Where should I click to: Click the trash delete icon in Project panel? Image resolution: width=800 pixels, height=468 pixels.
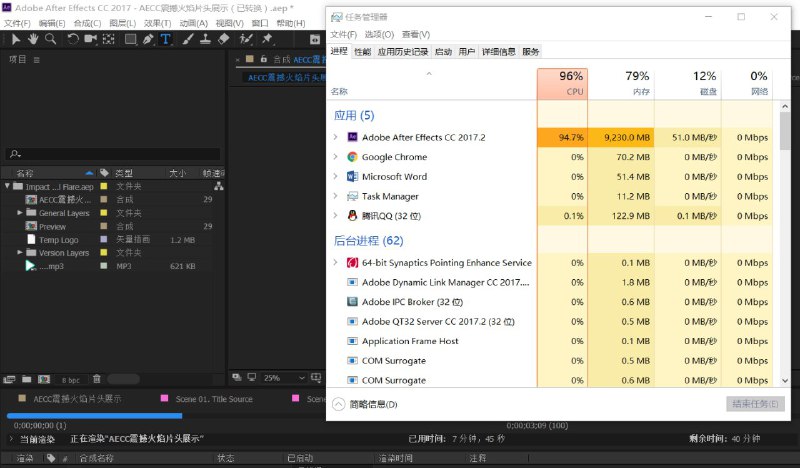coord(97,379)
